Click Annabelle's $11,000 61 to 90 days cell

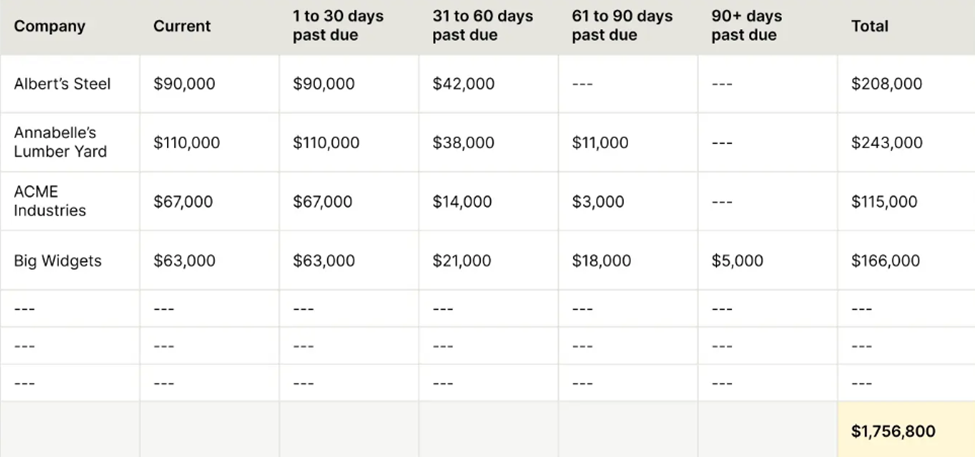[600, 143]
